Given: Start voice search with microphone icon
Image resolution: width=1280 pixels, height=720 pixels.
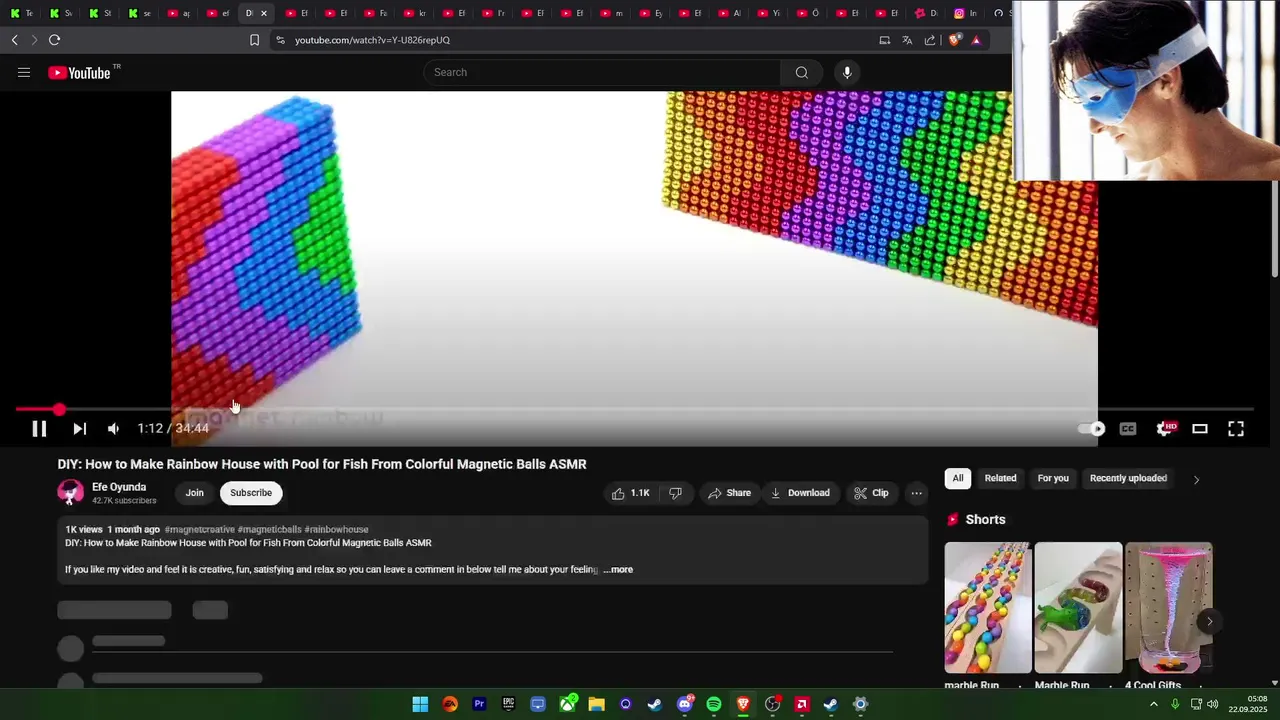Looking at the screenshot, I should (847, 72).
